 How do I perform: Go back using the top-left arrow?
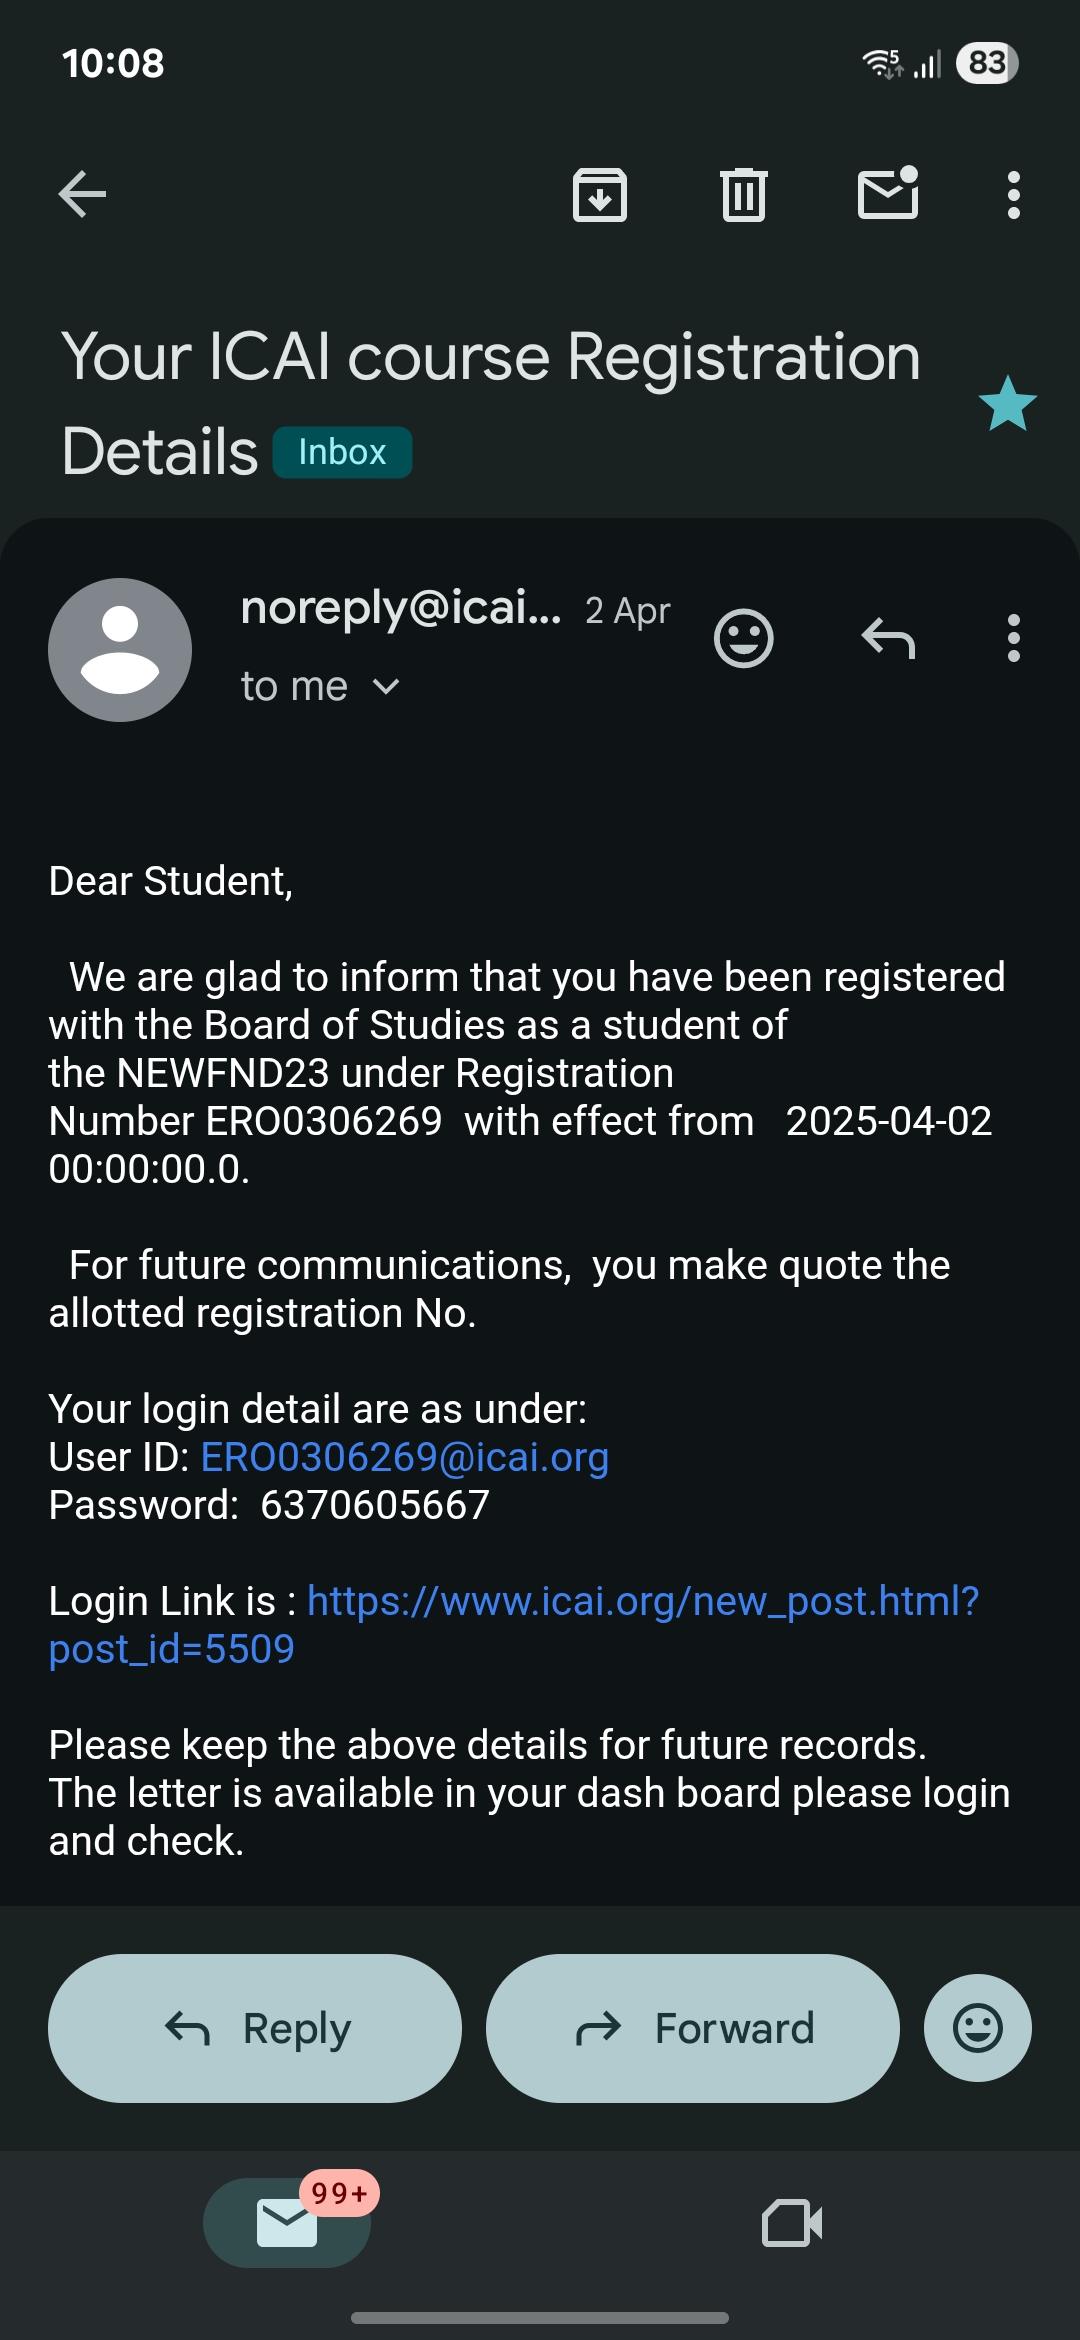pyautogui.click(x=82, y=194)
